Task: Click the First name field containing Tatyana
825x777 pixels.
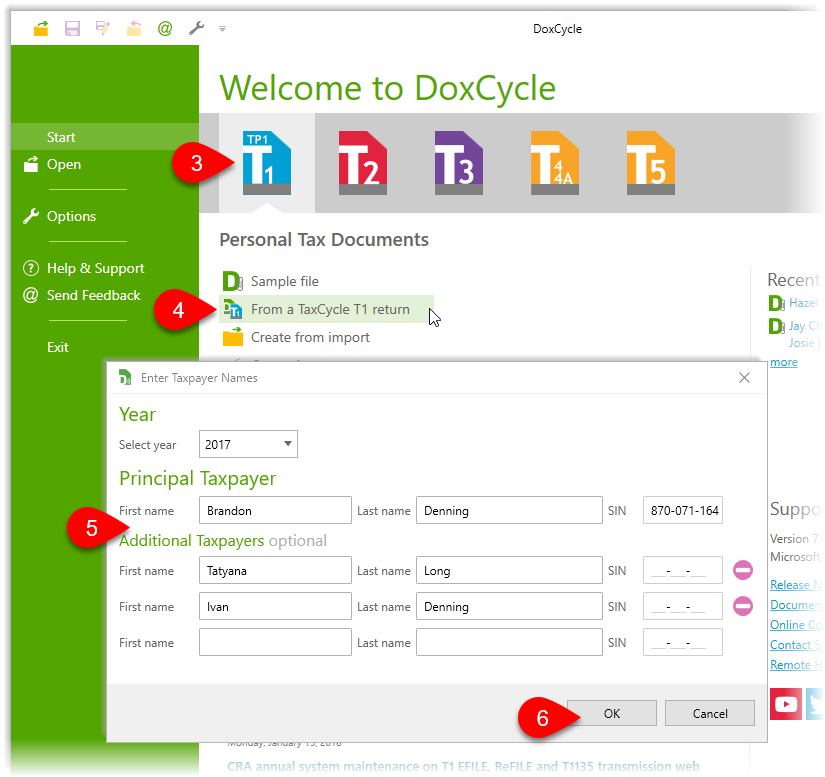Action: pyautogui.click(x=275, y=570)
